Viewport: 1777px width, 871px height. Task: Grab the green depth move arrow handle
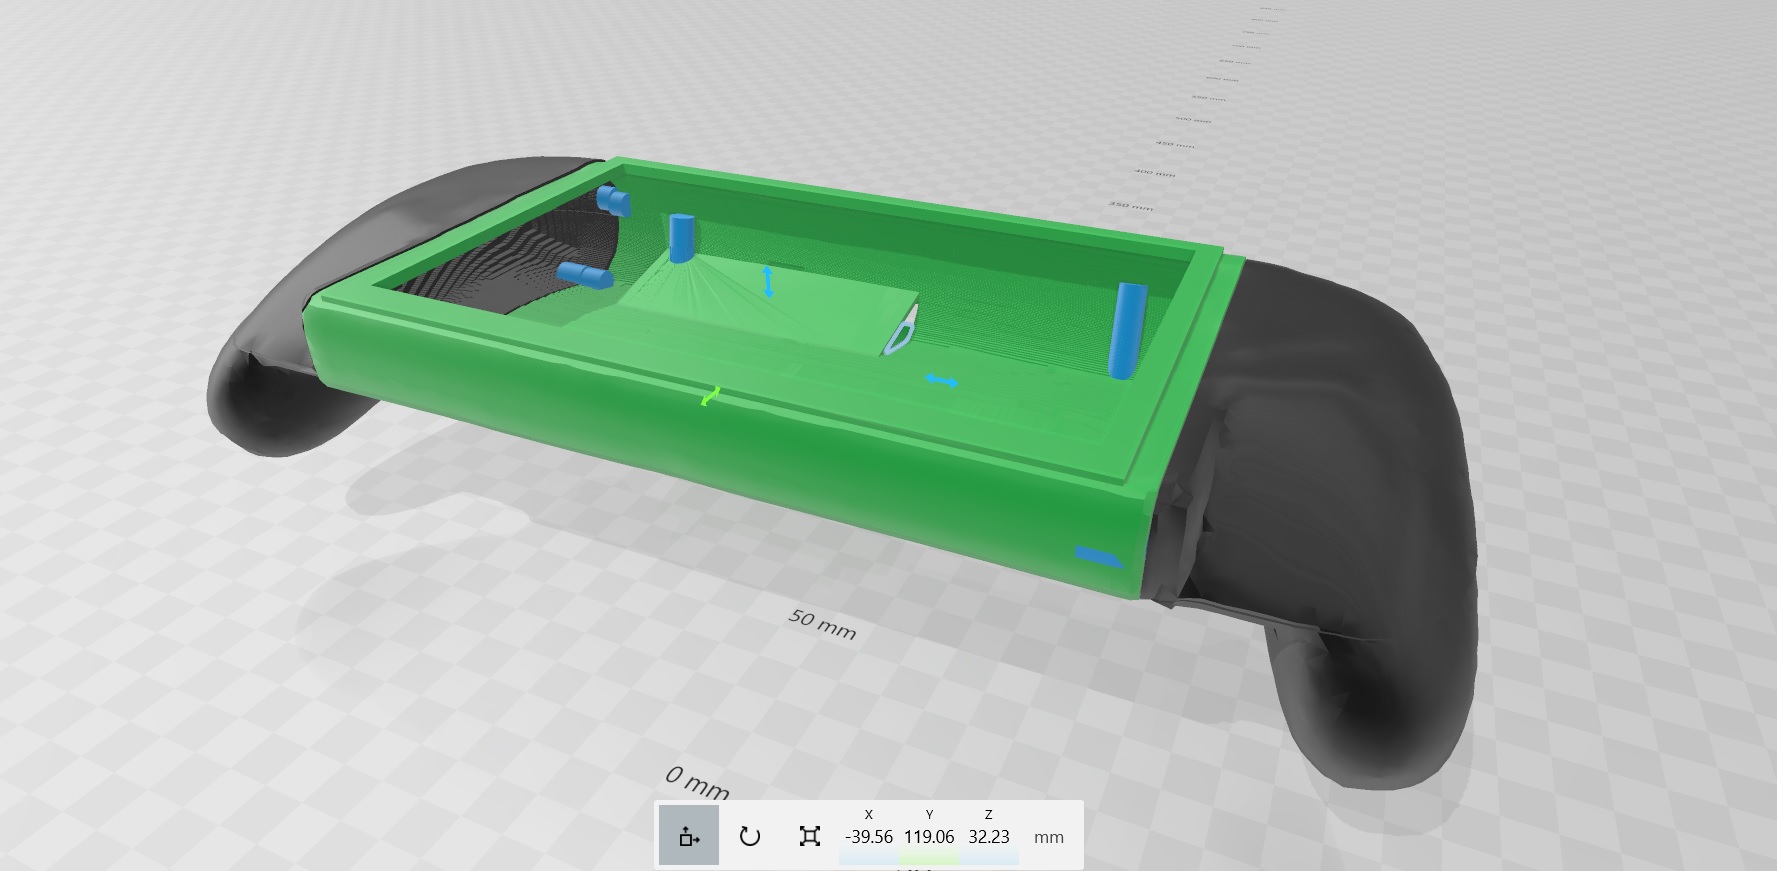710,397
